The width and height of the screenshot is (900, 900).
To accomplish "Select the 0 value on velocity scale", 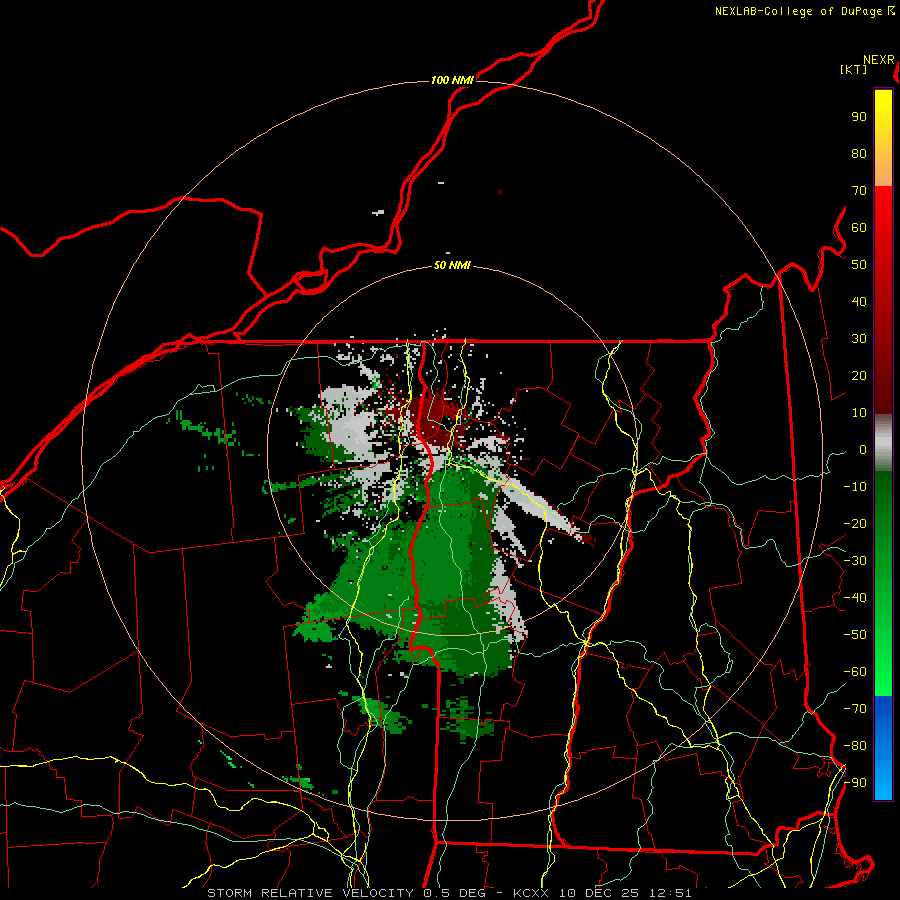I will [x=863, y=450].
